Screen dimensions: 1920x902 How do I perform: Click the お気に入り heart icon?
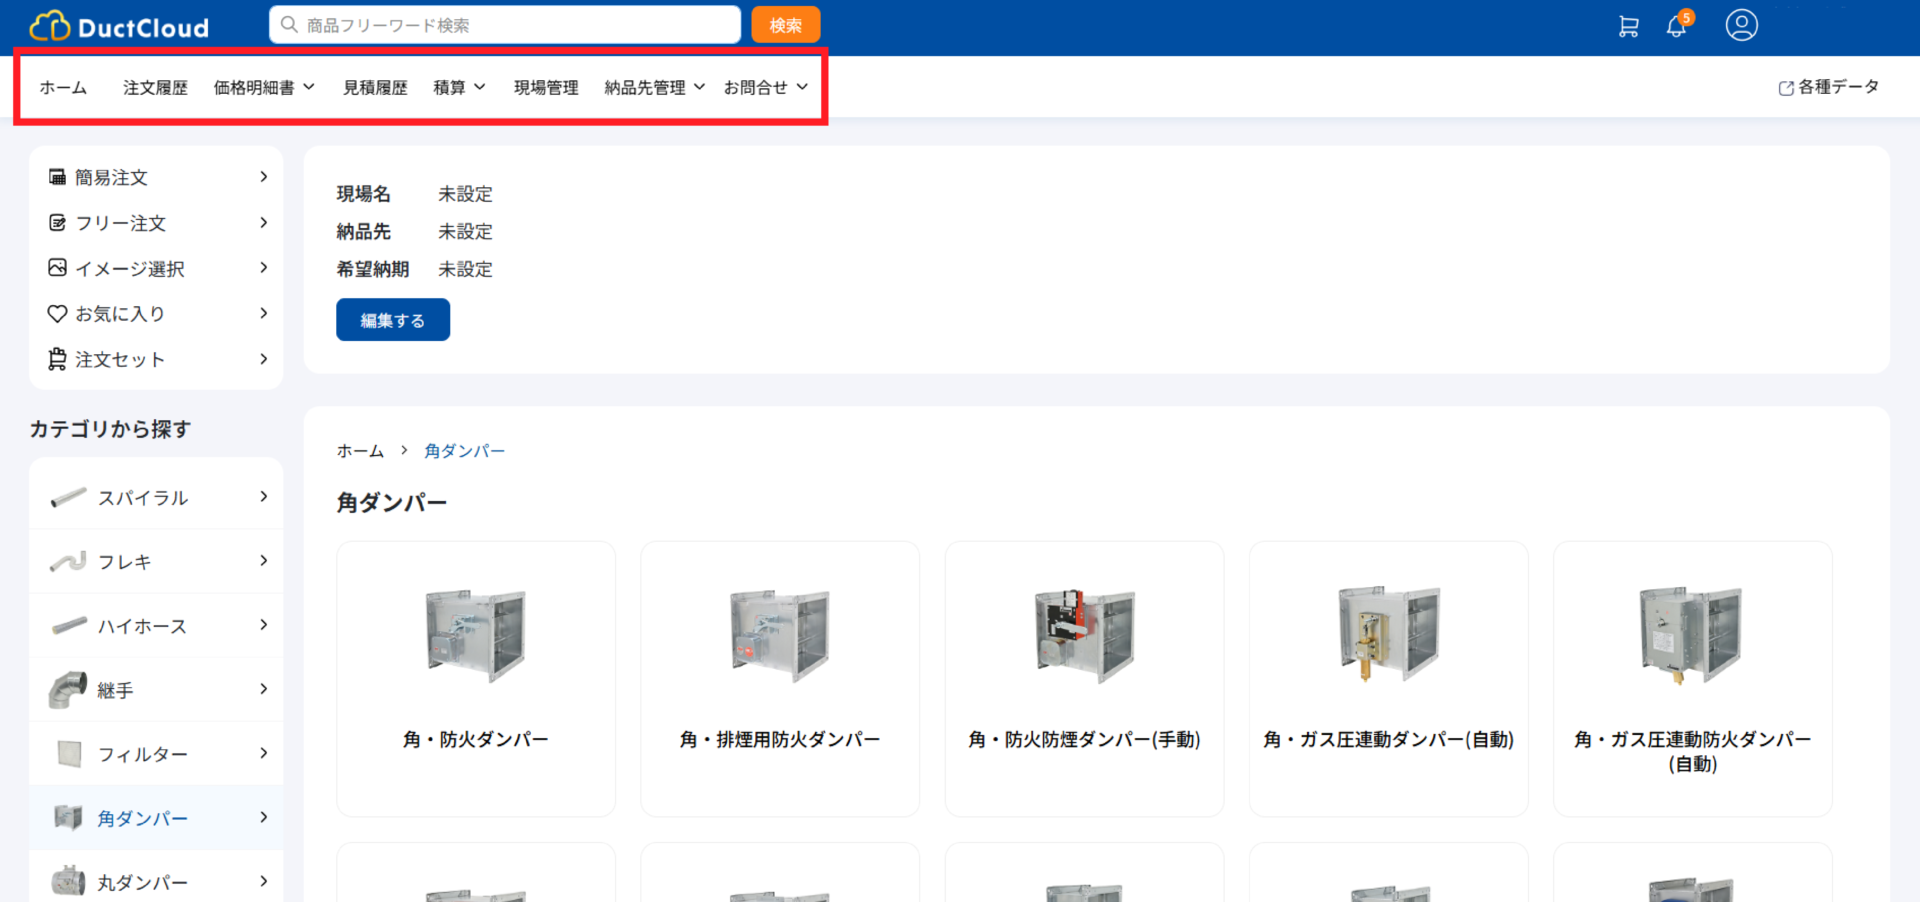57,314
